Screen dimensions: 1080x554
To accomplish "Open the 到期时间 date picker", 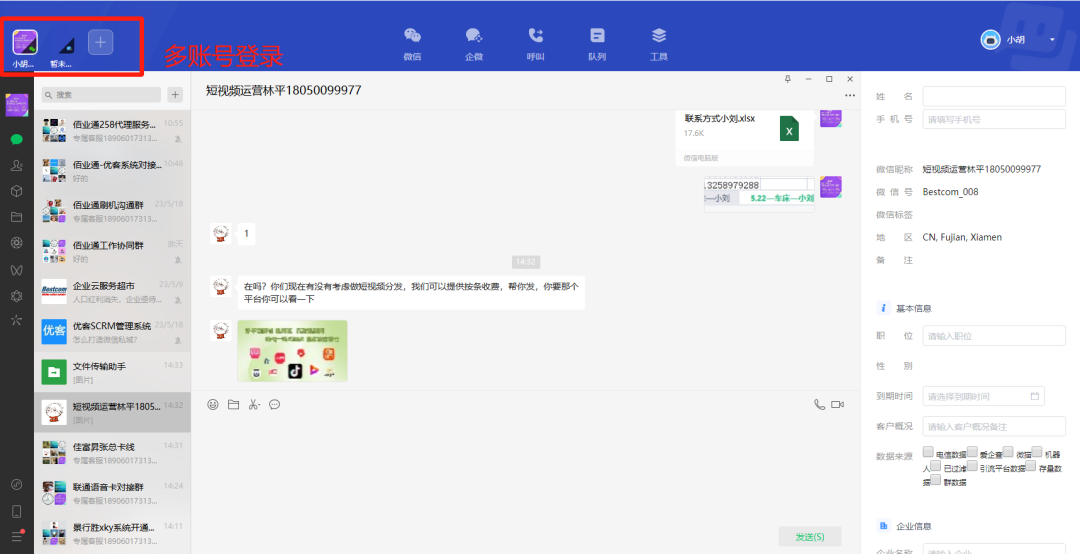I will tap(984, 396).
